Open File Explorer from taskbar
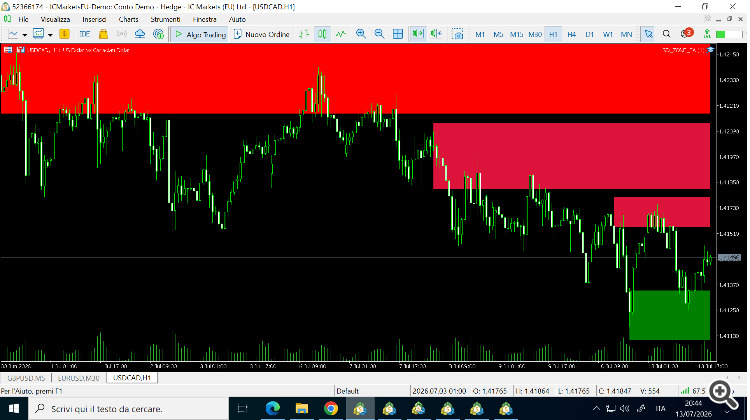750x420 pixels. [301, 409]
